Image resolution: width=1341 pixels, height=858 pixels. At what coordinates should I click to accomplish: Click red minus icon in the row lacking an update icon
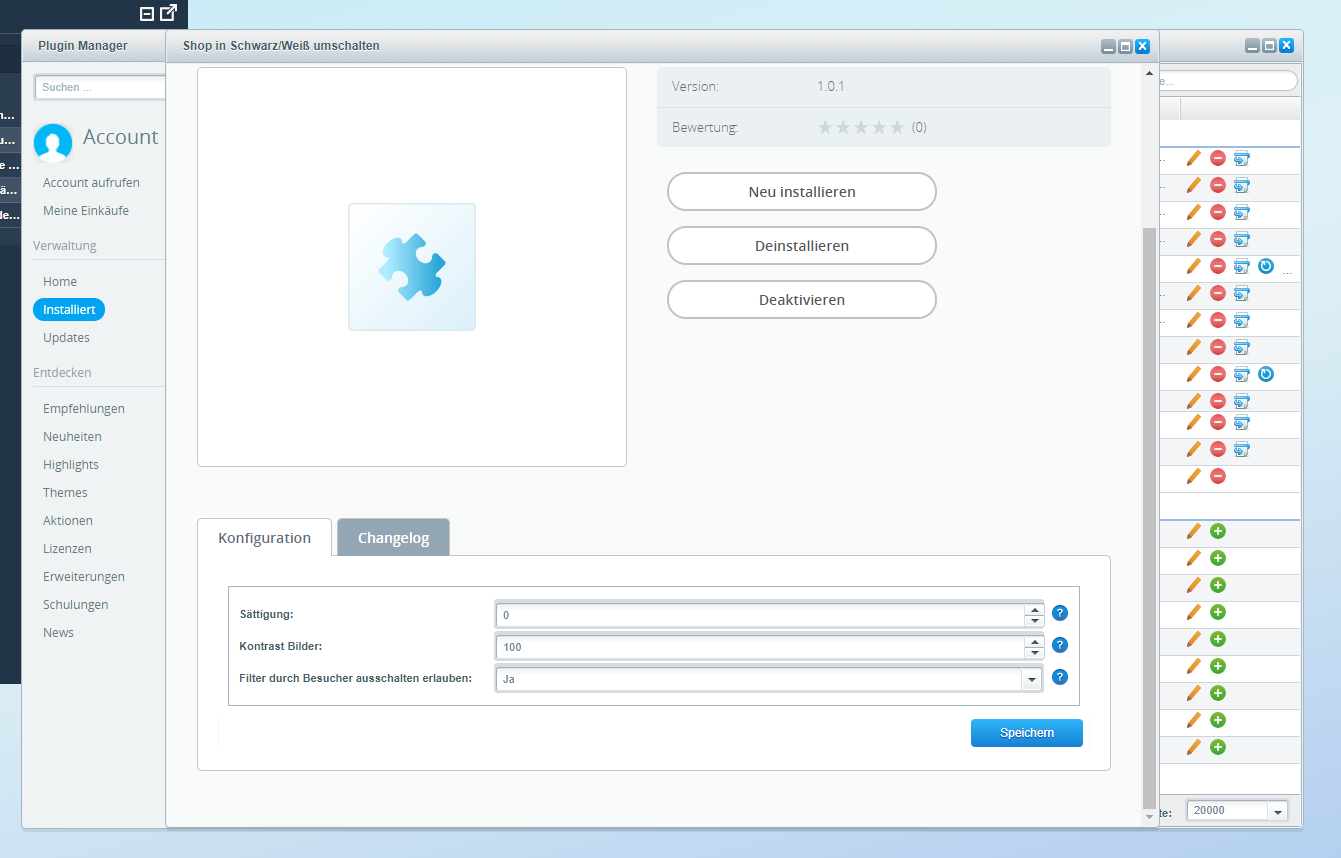1218,476
